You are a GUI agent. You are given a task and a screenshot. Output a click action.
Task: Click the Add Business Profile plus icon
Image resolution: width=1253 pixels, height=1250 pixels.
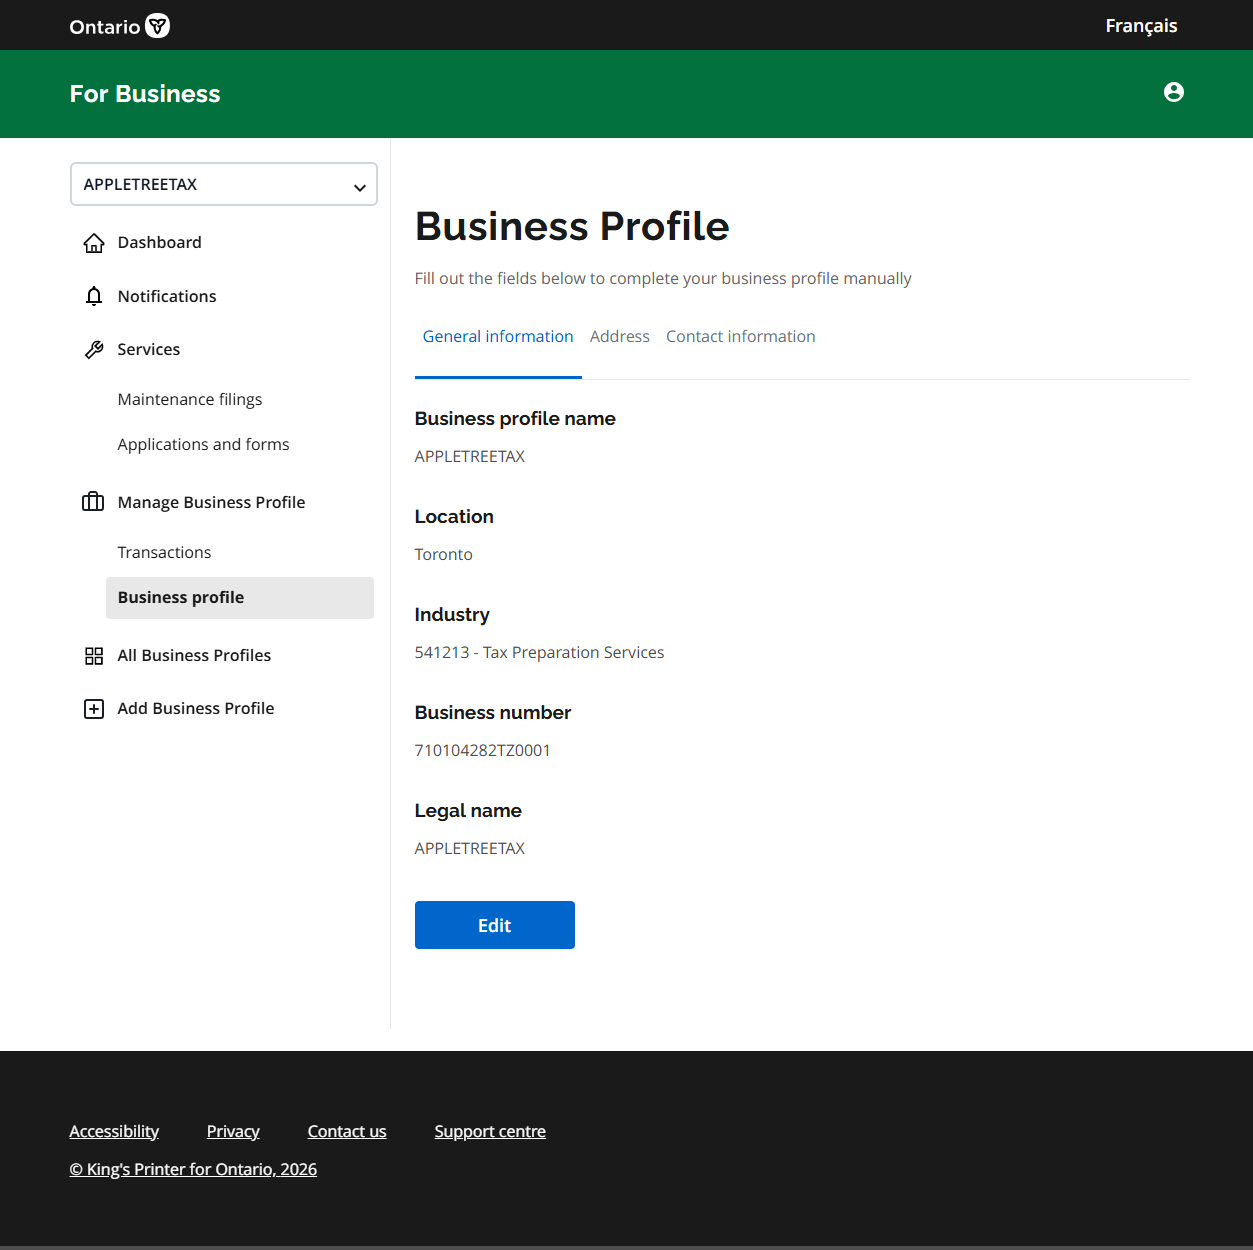click(x=94, y=709)
